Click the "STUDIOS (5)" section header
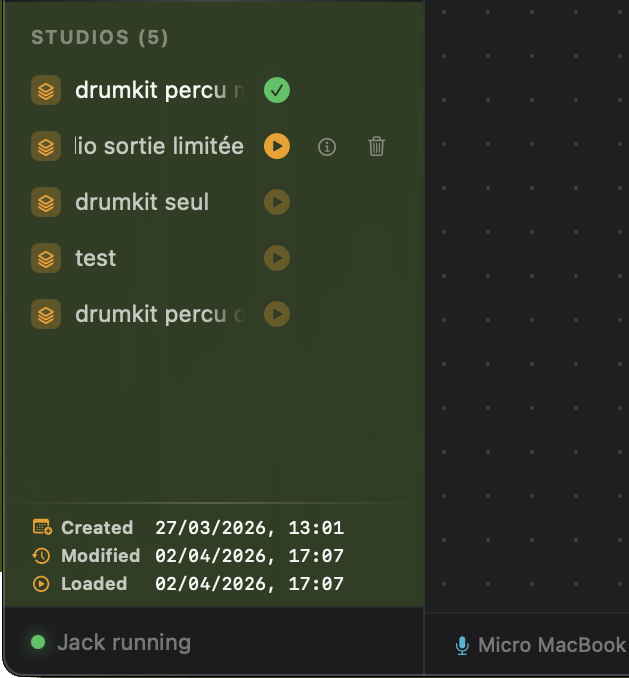The height and width of the screenshot is (678, 629). (x=100, y=38)
